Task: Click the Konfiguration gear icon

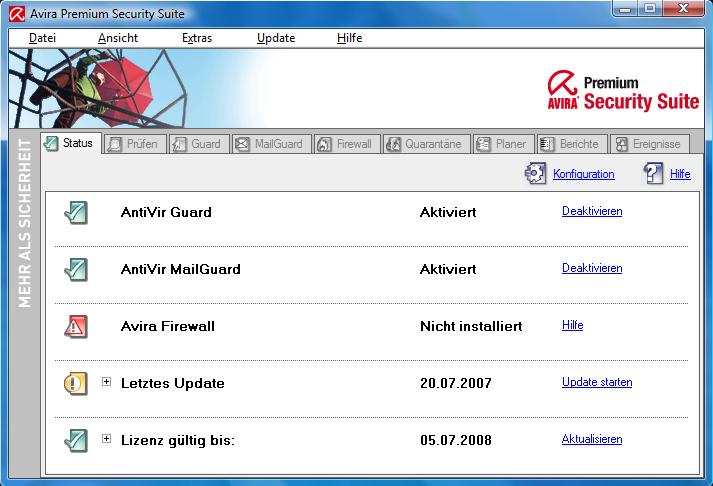Action: pos(535,173)
